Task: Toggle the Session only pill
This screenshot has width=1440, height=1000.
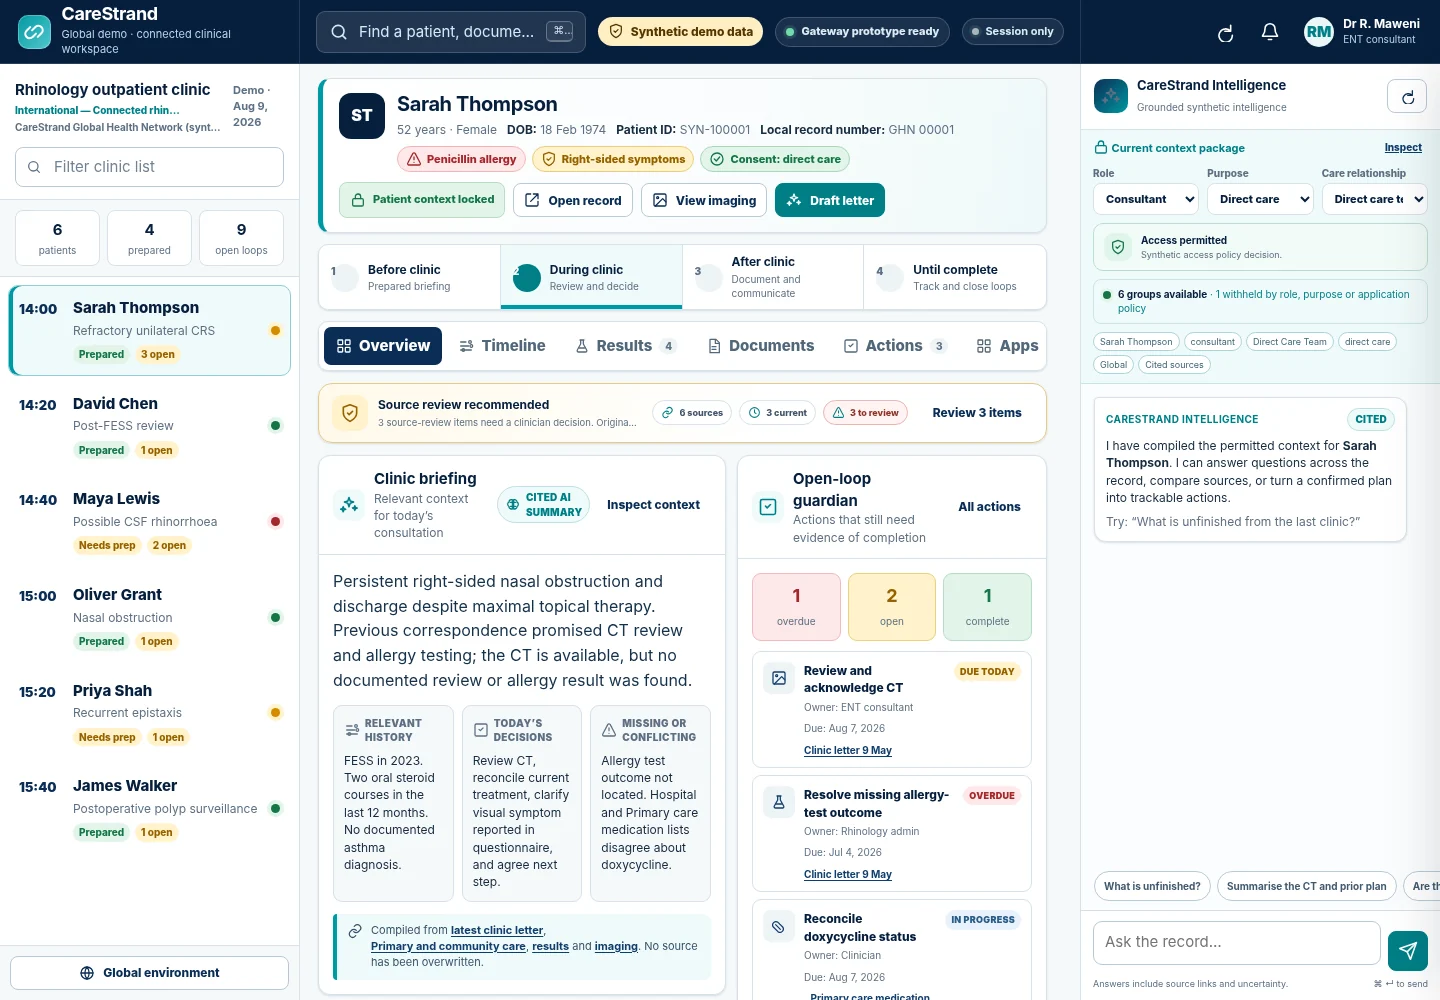Action: (1013, 32)
